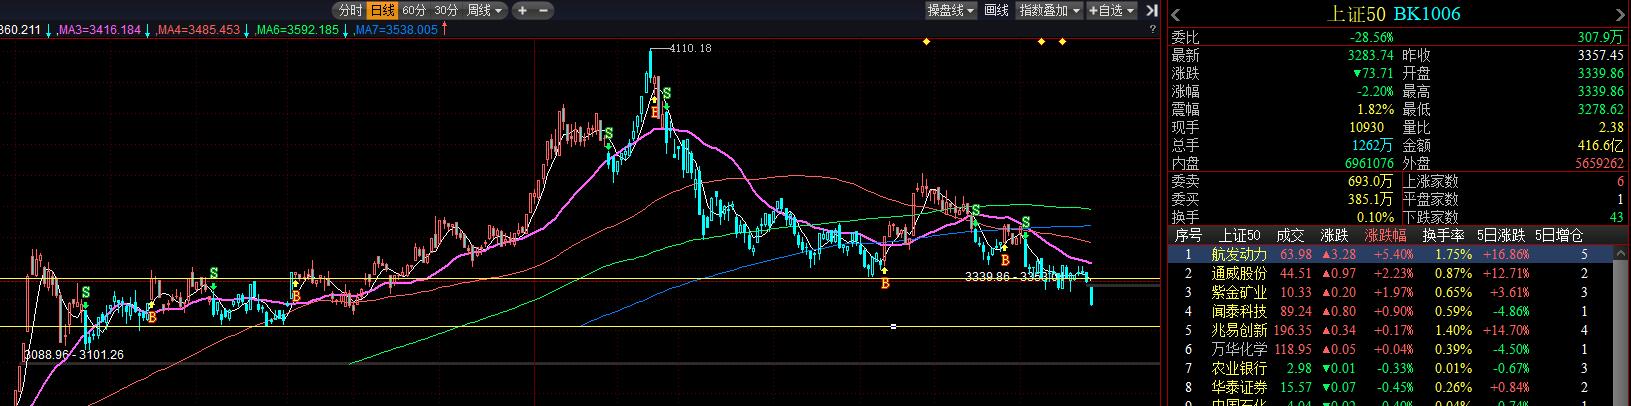Open the 操盘线 indicator dropdown
This screenshot has width=1631, height=406.
coord(950,10)
